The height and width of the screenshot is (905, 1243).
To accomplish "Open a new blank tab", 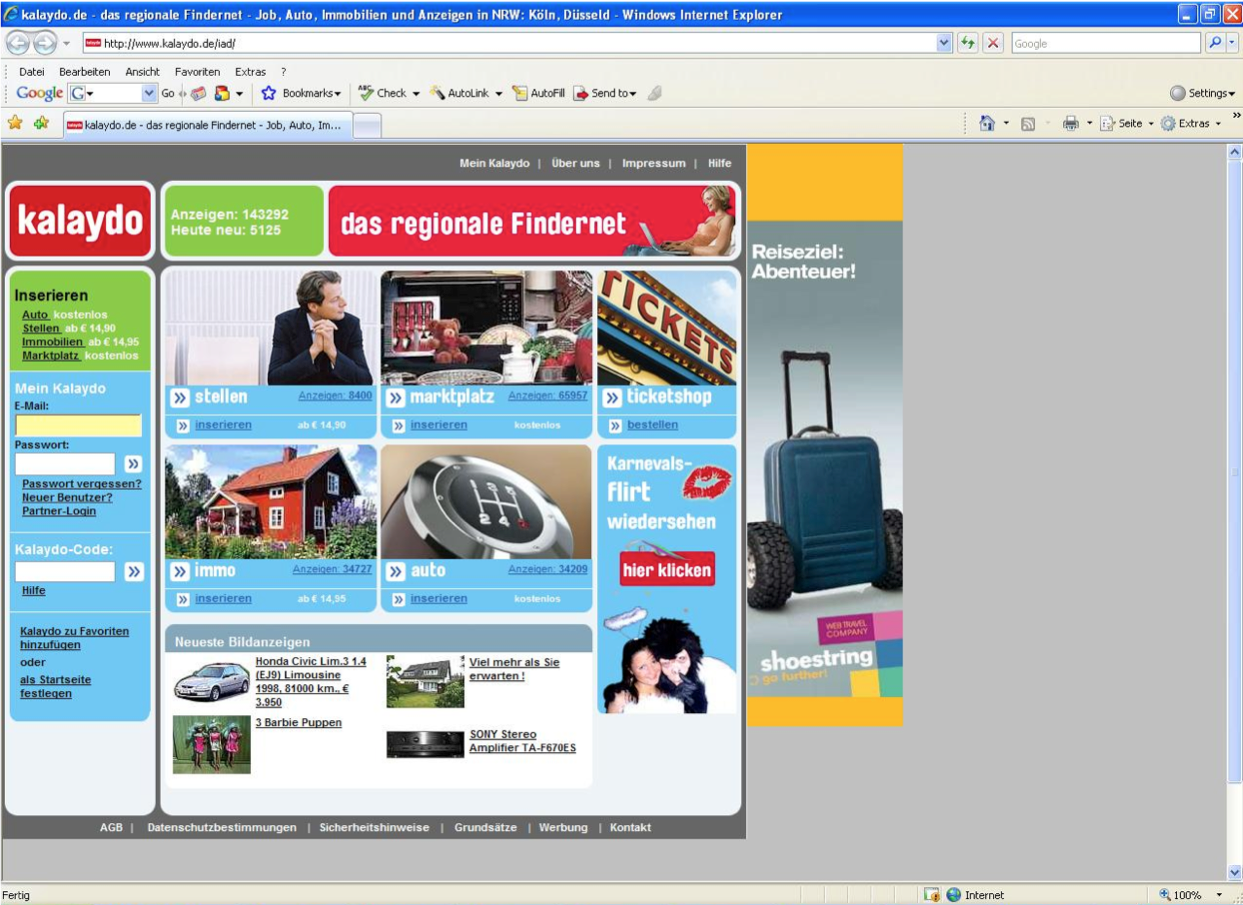I will click(367, 125).
